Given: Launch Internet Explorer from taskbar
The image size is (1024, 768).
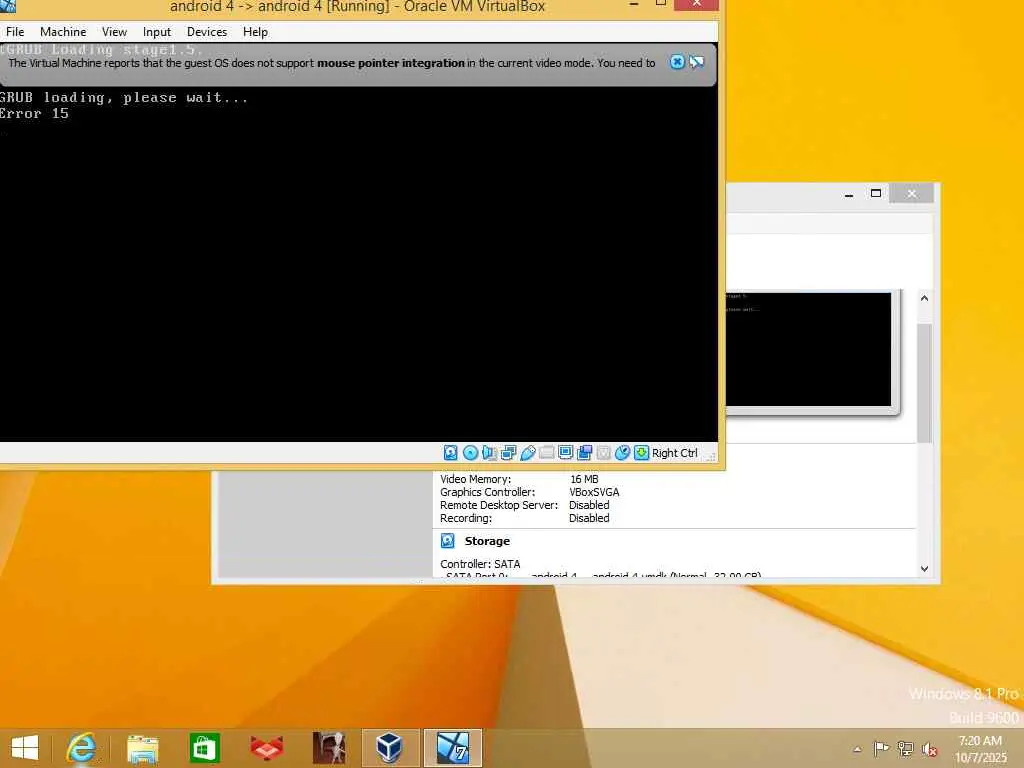Looking at the screenshot, I should [x=81, y=748].
